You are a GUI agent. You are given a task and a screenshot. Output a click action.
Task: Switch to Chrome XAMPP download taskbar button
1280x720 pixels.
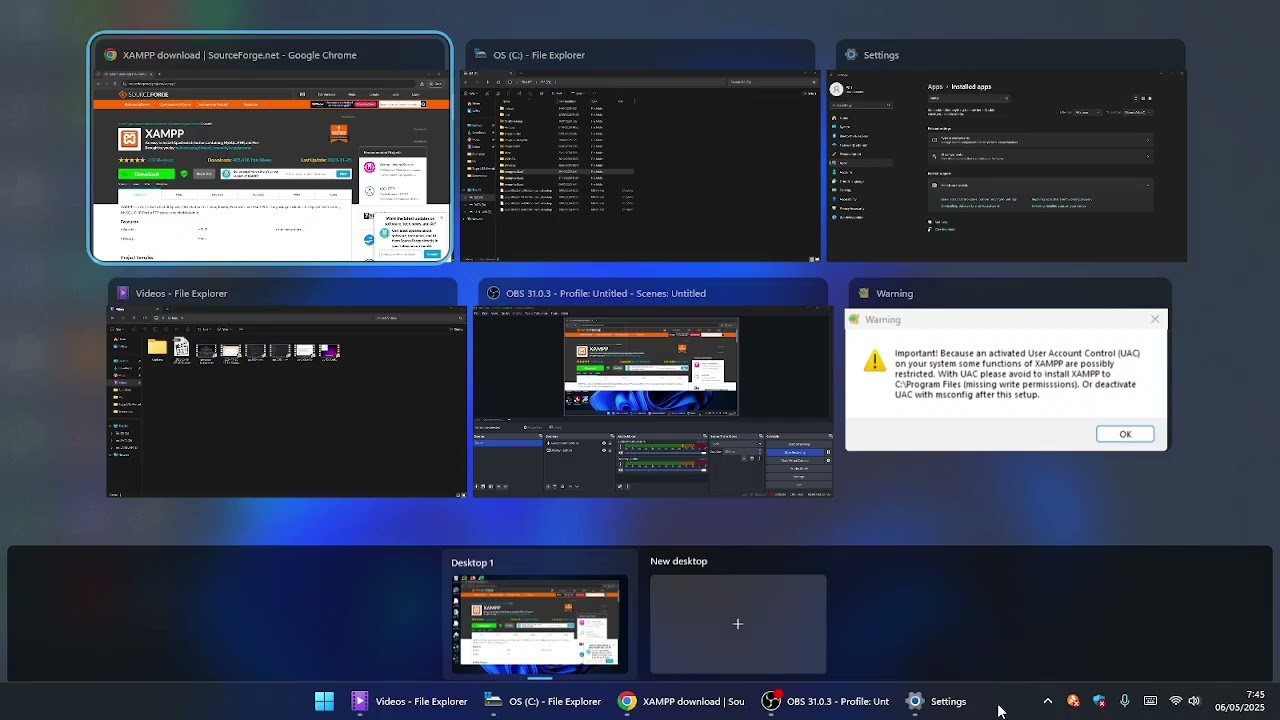click(x=681, y=701)
